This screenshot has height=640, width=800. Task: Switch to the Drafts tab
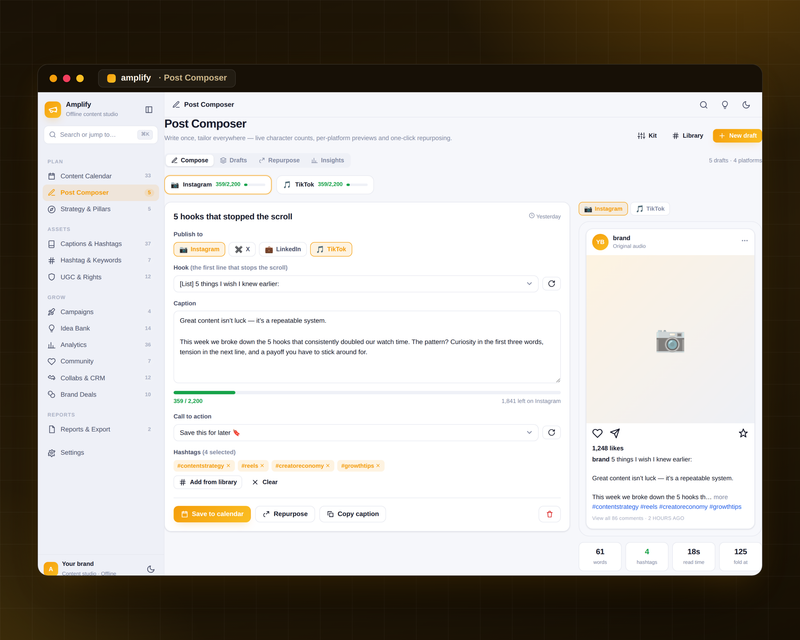(x=233, y=160)
